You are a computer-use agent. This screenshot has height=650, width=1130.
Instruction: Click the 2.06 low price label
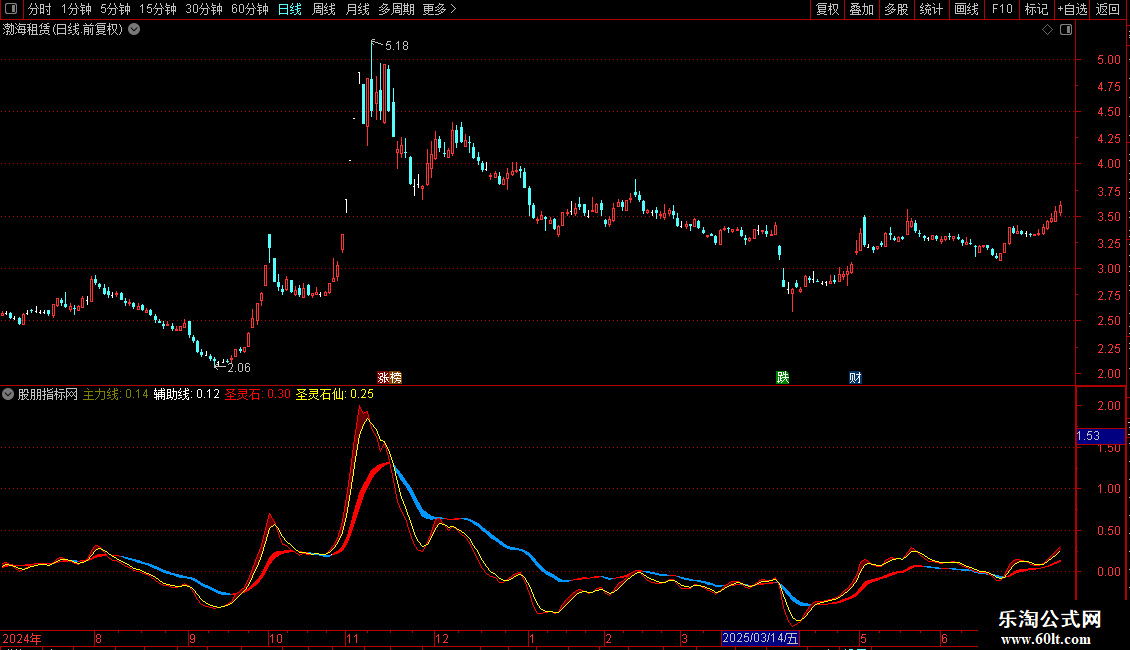click(x=239, y=368)
